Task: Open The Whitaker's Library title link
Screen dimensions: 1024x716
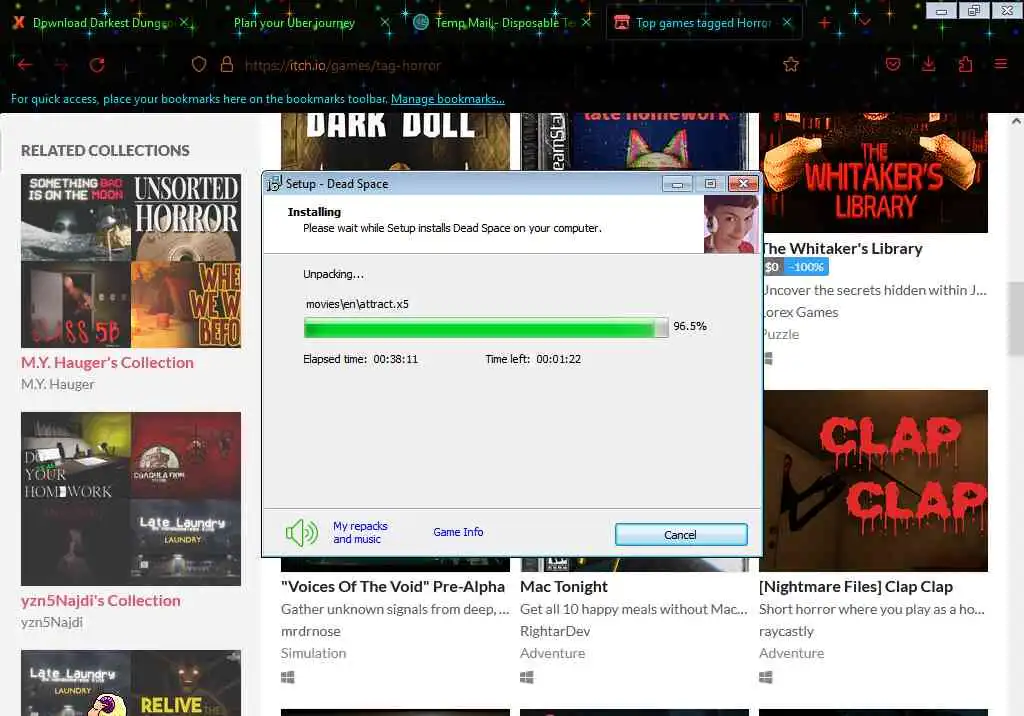Action: [x=842, y=249]
